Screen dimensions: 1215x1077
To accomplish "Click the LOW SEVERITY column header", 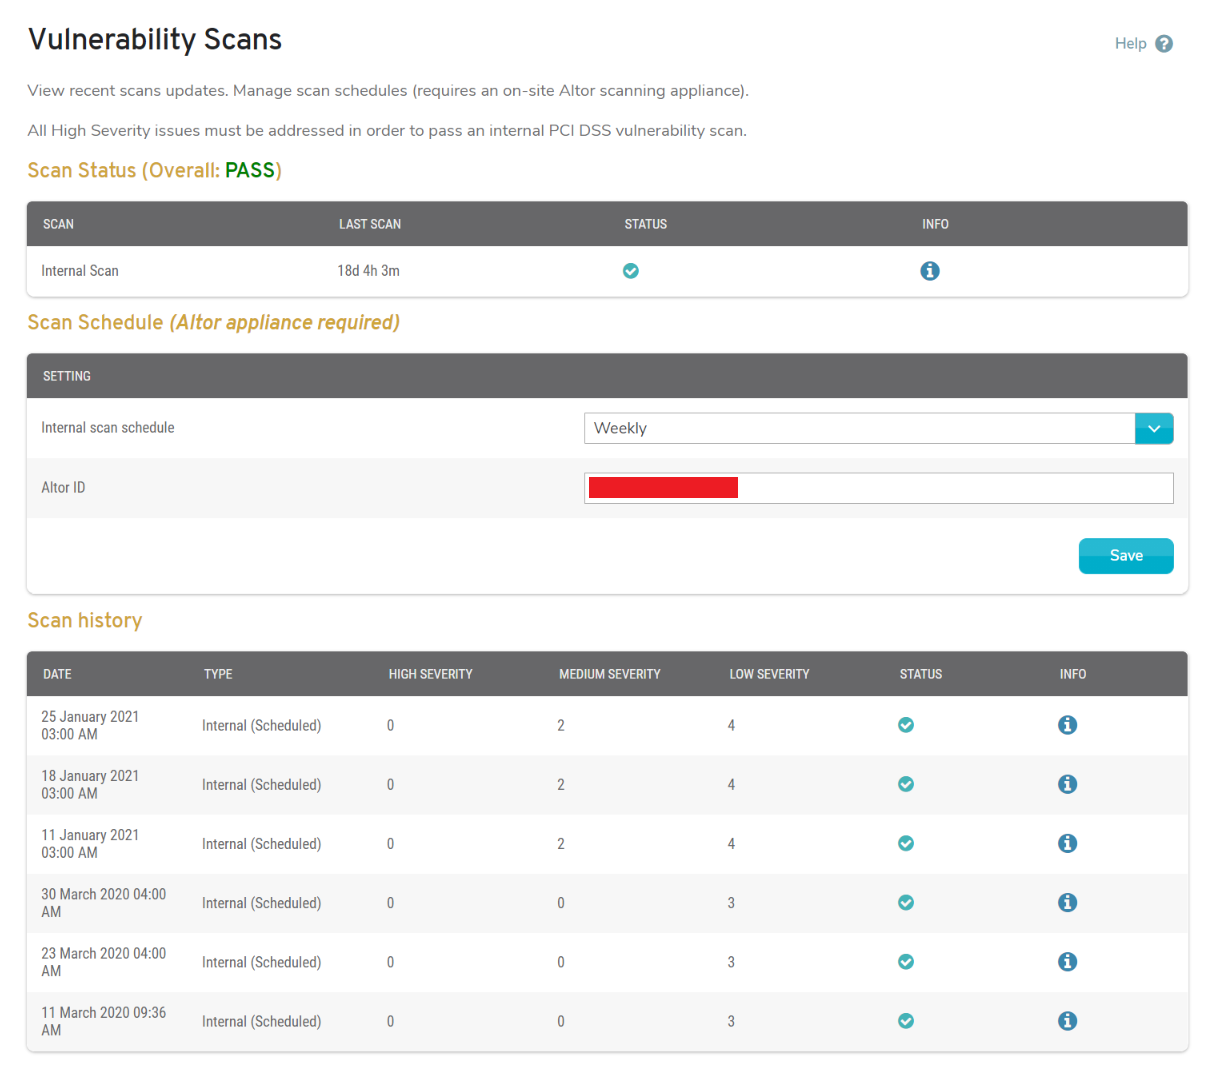I will click(x=769, y=674).
